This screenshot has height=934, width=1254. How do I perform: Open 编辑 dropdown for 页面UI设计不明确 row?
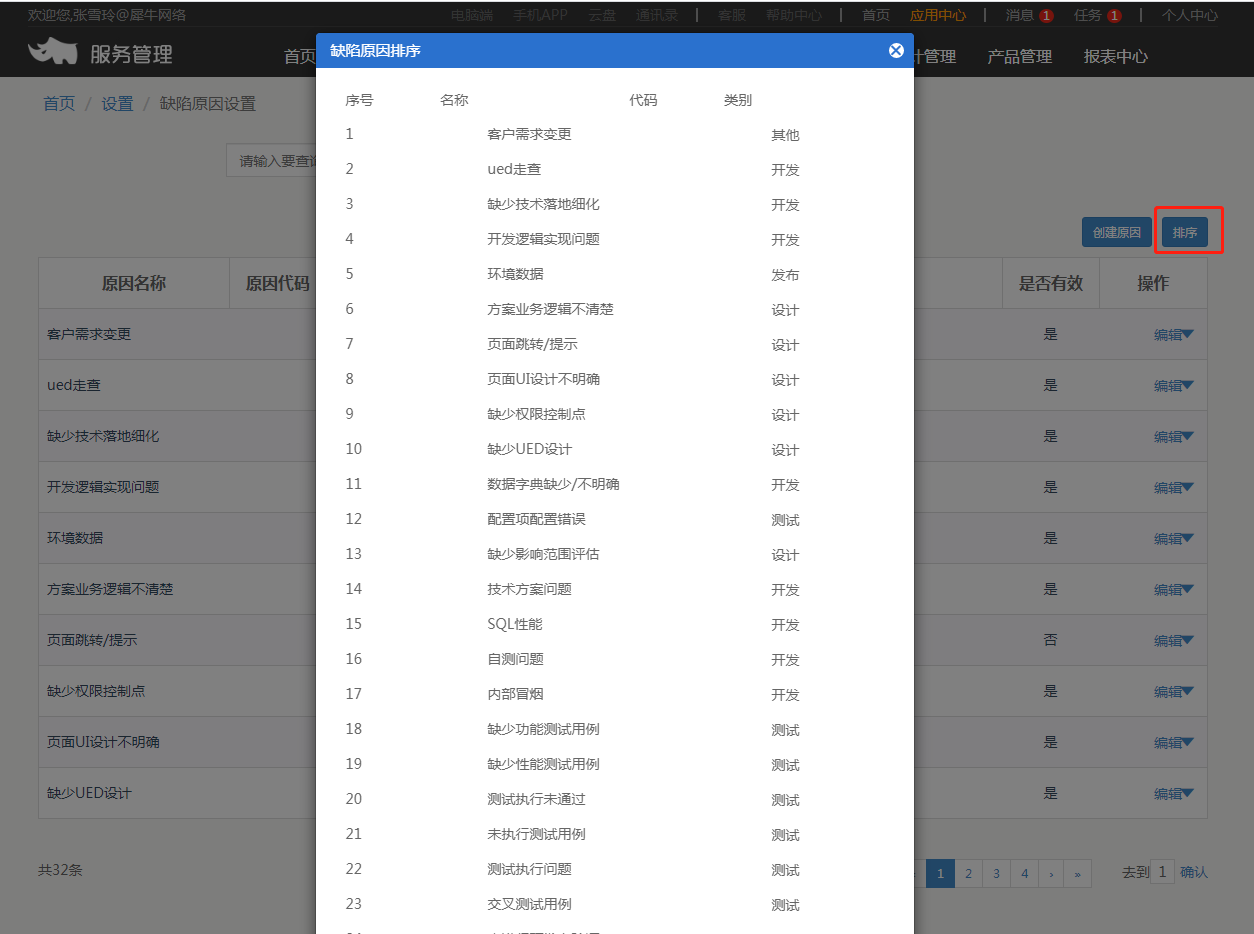click(1174, 743)
